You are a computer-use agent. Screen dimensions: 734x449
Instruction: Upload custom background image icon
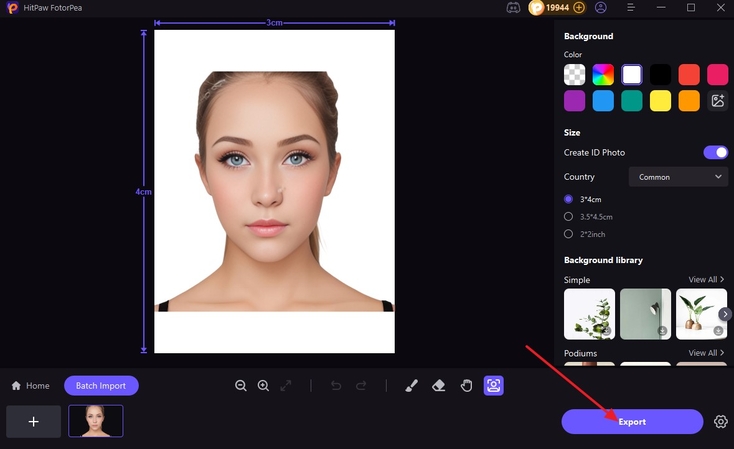[718, 101]
